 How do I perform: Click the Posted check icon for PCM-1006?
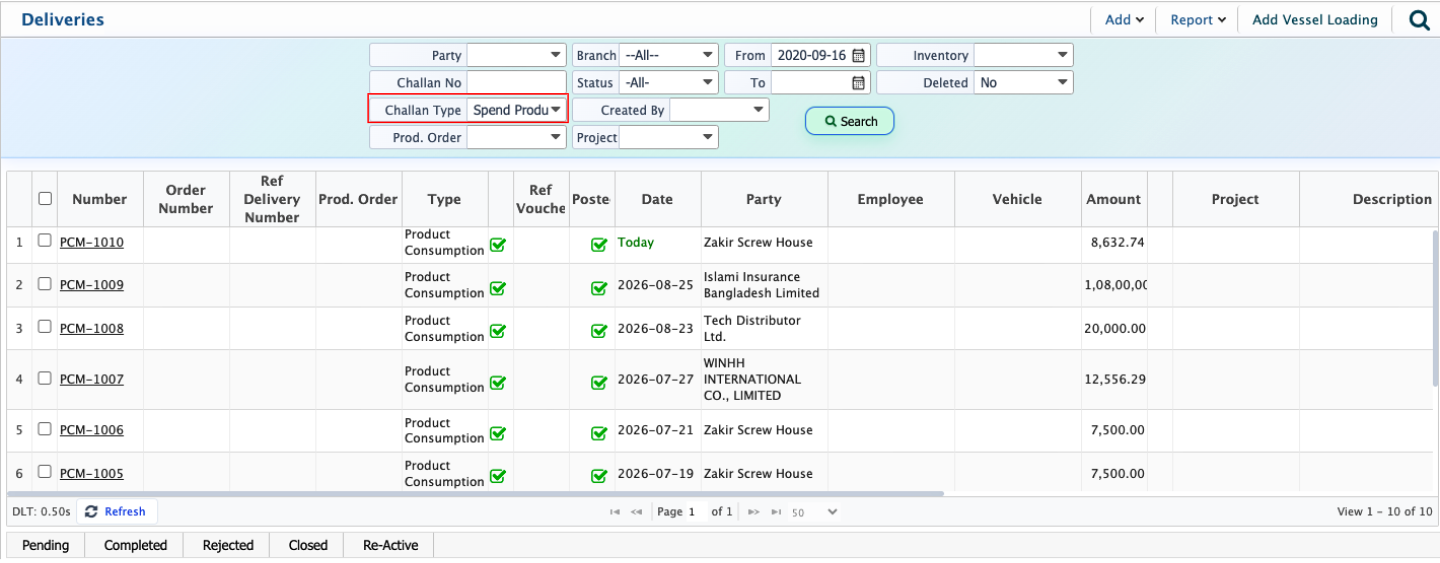click(599, 433)
